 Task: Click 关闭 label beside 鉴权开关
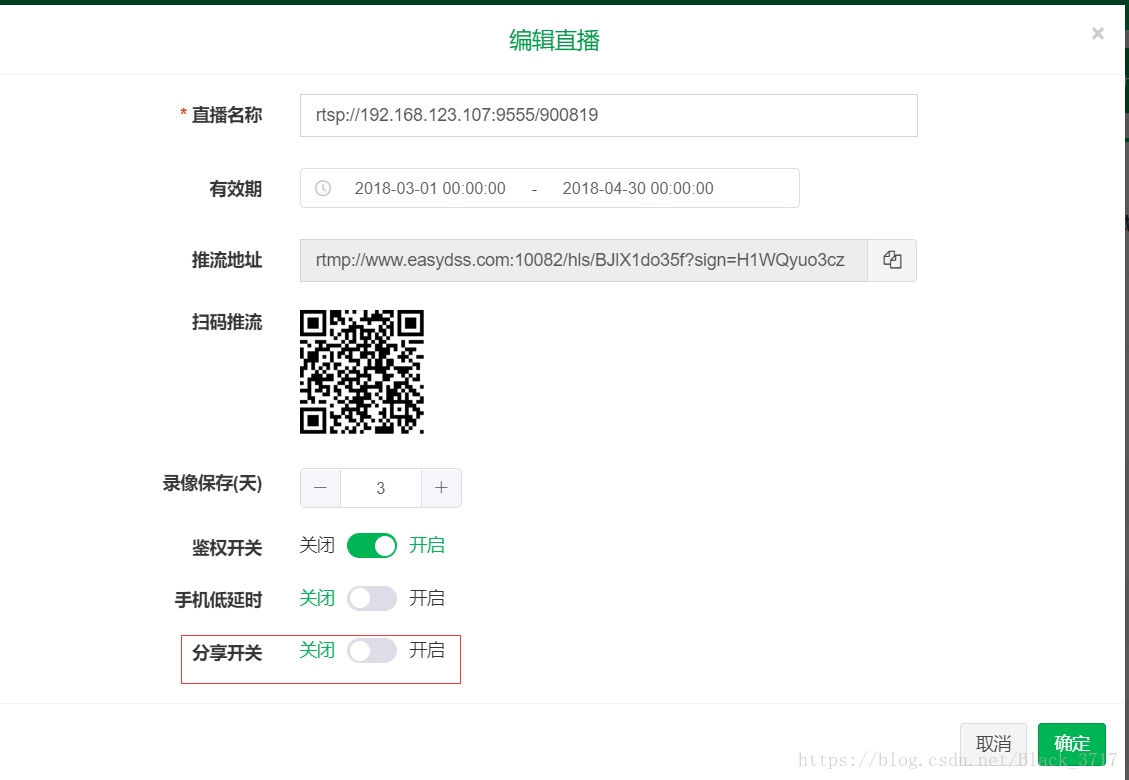318,545
